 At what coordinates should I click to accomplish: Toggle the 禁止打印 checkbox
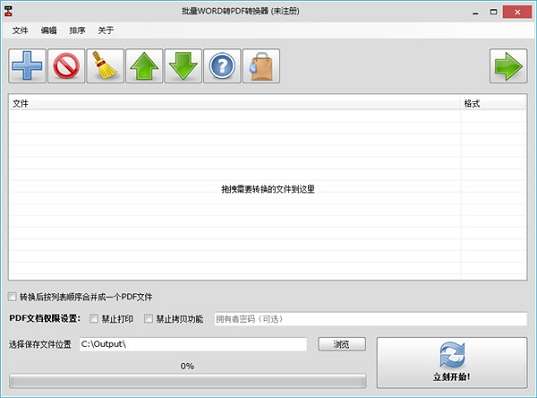[93, 319]
